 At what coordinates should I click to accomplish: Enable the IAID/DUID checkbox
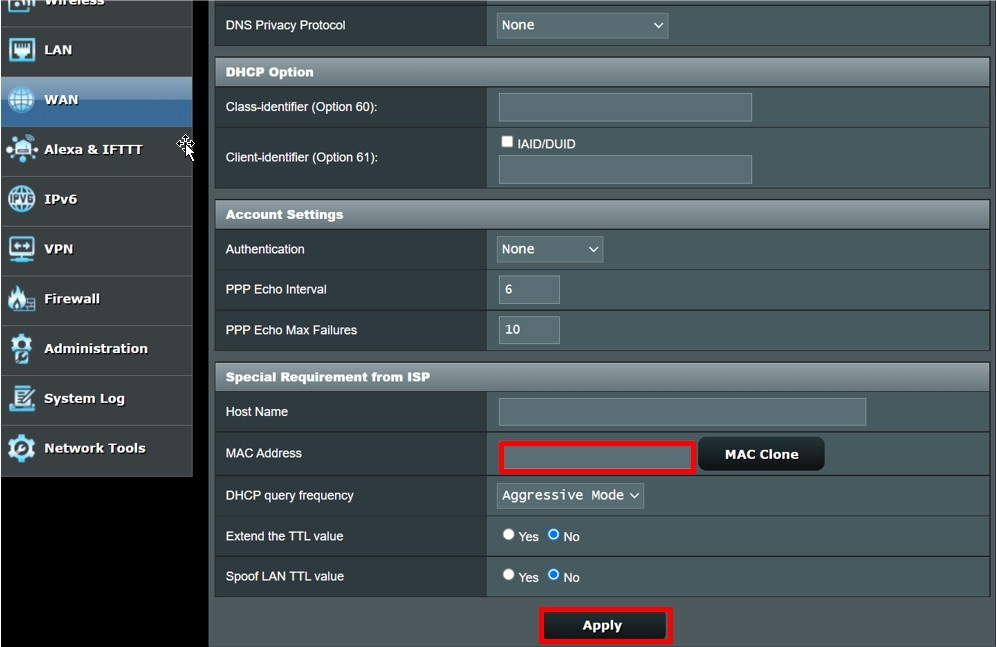tap(508, 143)
